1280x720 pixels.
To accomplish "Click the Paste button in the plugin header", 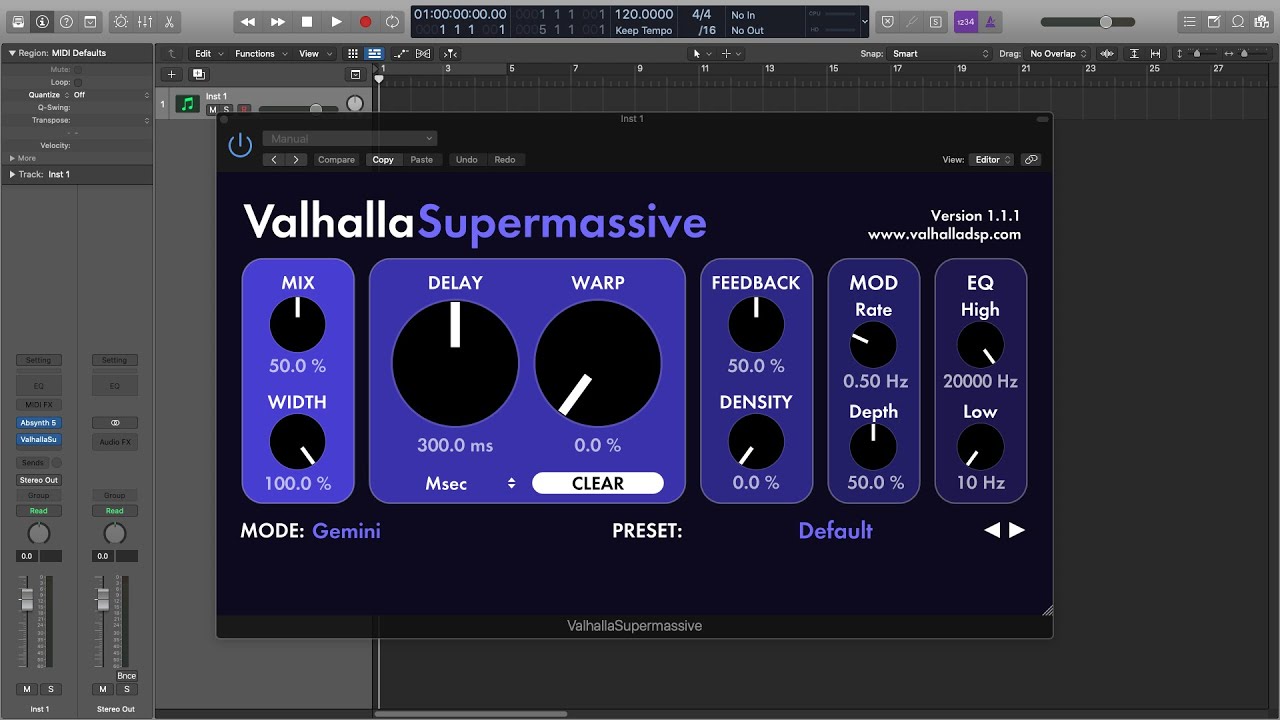I will (422, 160).
